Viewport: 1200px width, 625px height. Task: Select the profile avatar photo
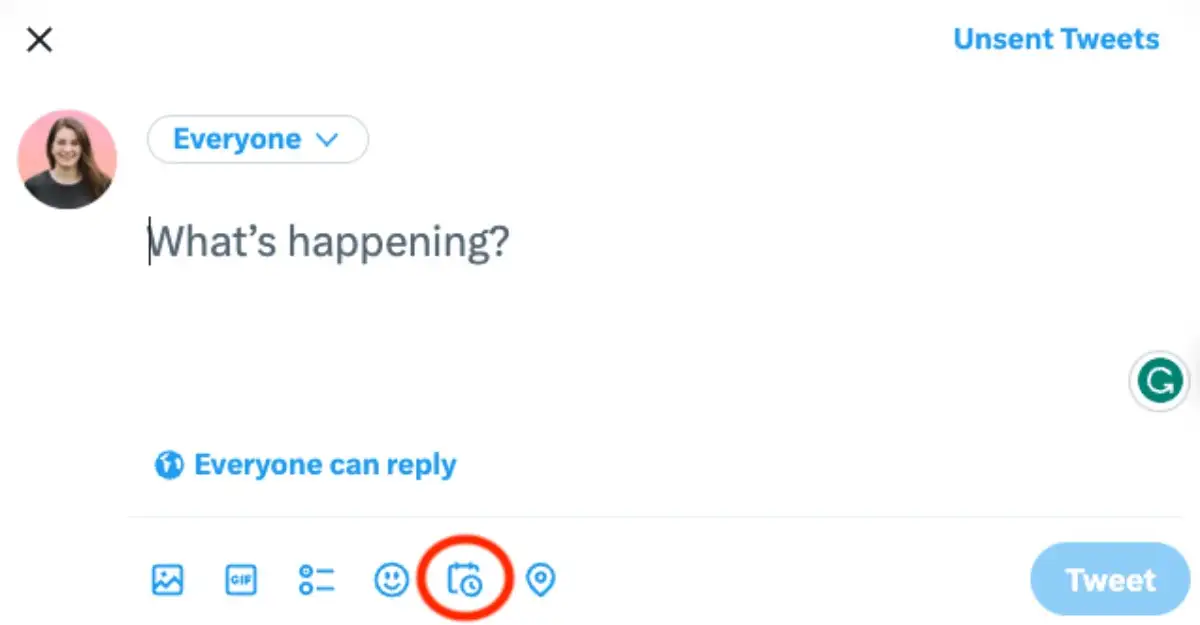point(66,159)
